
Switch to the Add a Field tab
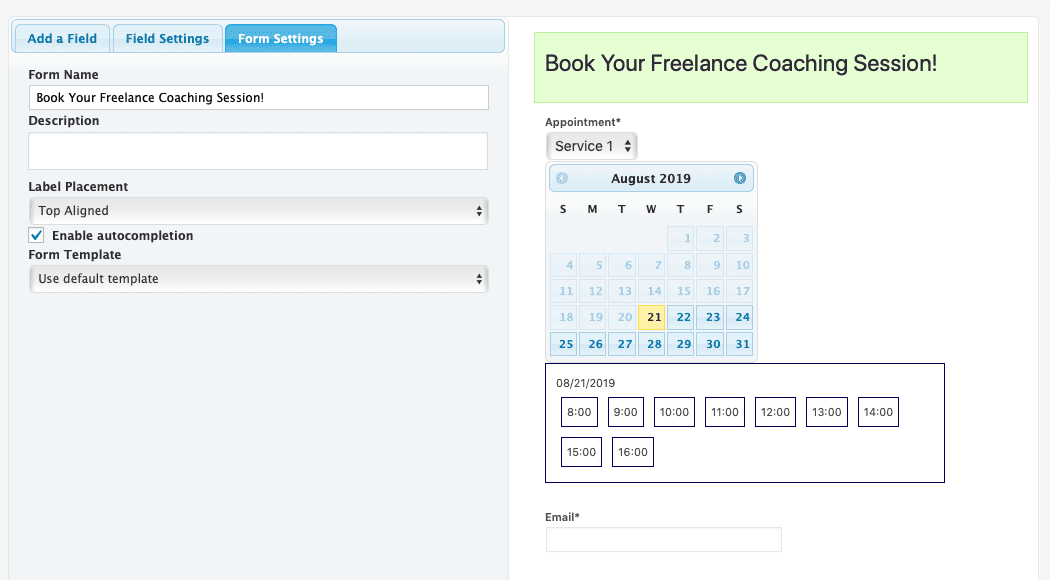61,38
